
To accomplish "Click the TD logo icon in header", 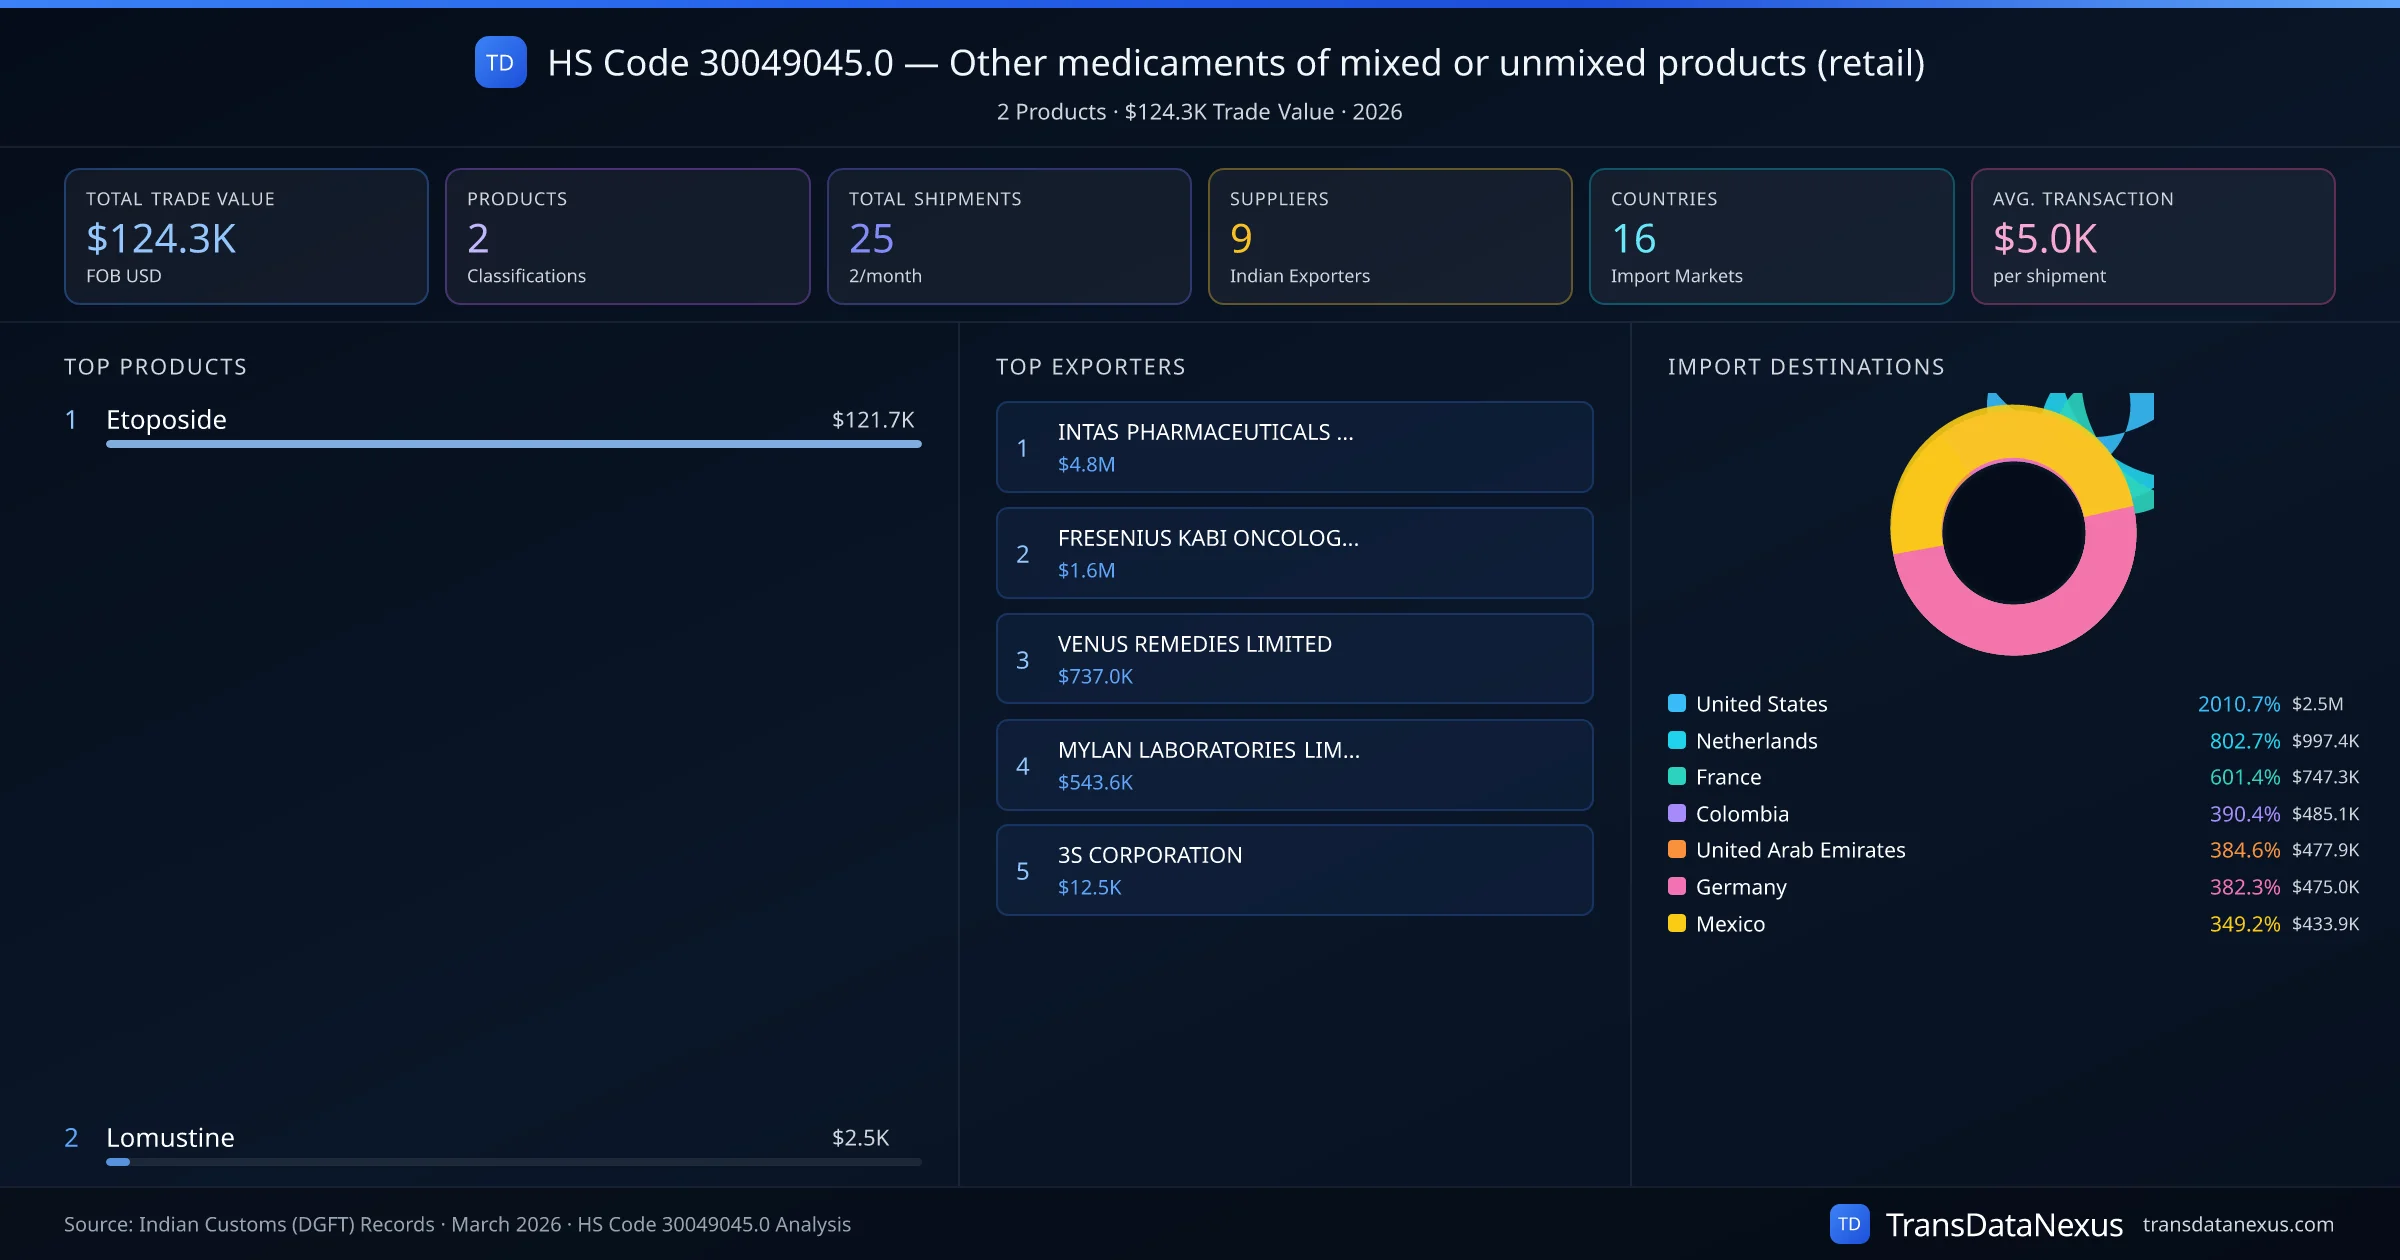I will point(500,63).
